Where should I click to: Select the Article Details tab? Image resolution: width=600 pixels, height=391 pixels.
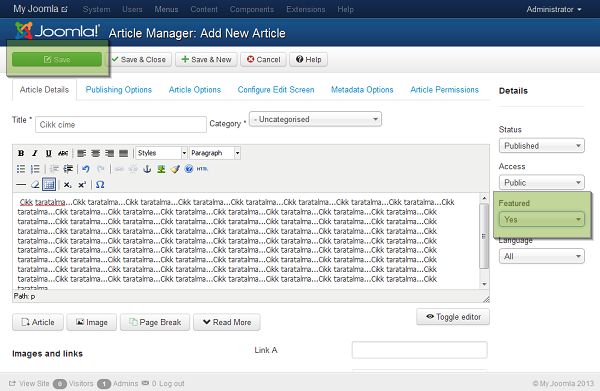tap(44, 90)
